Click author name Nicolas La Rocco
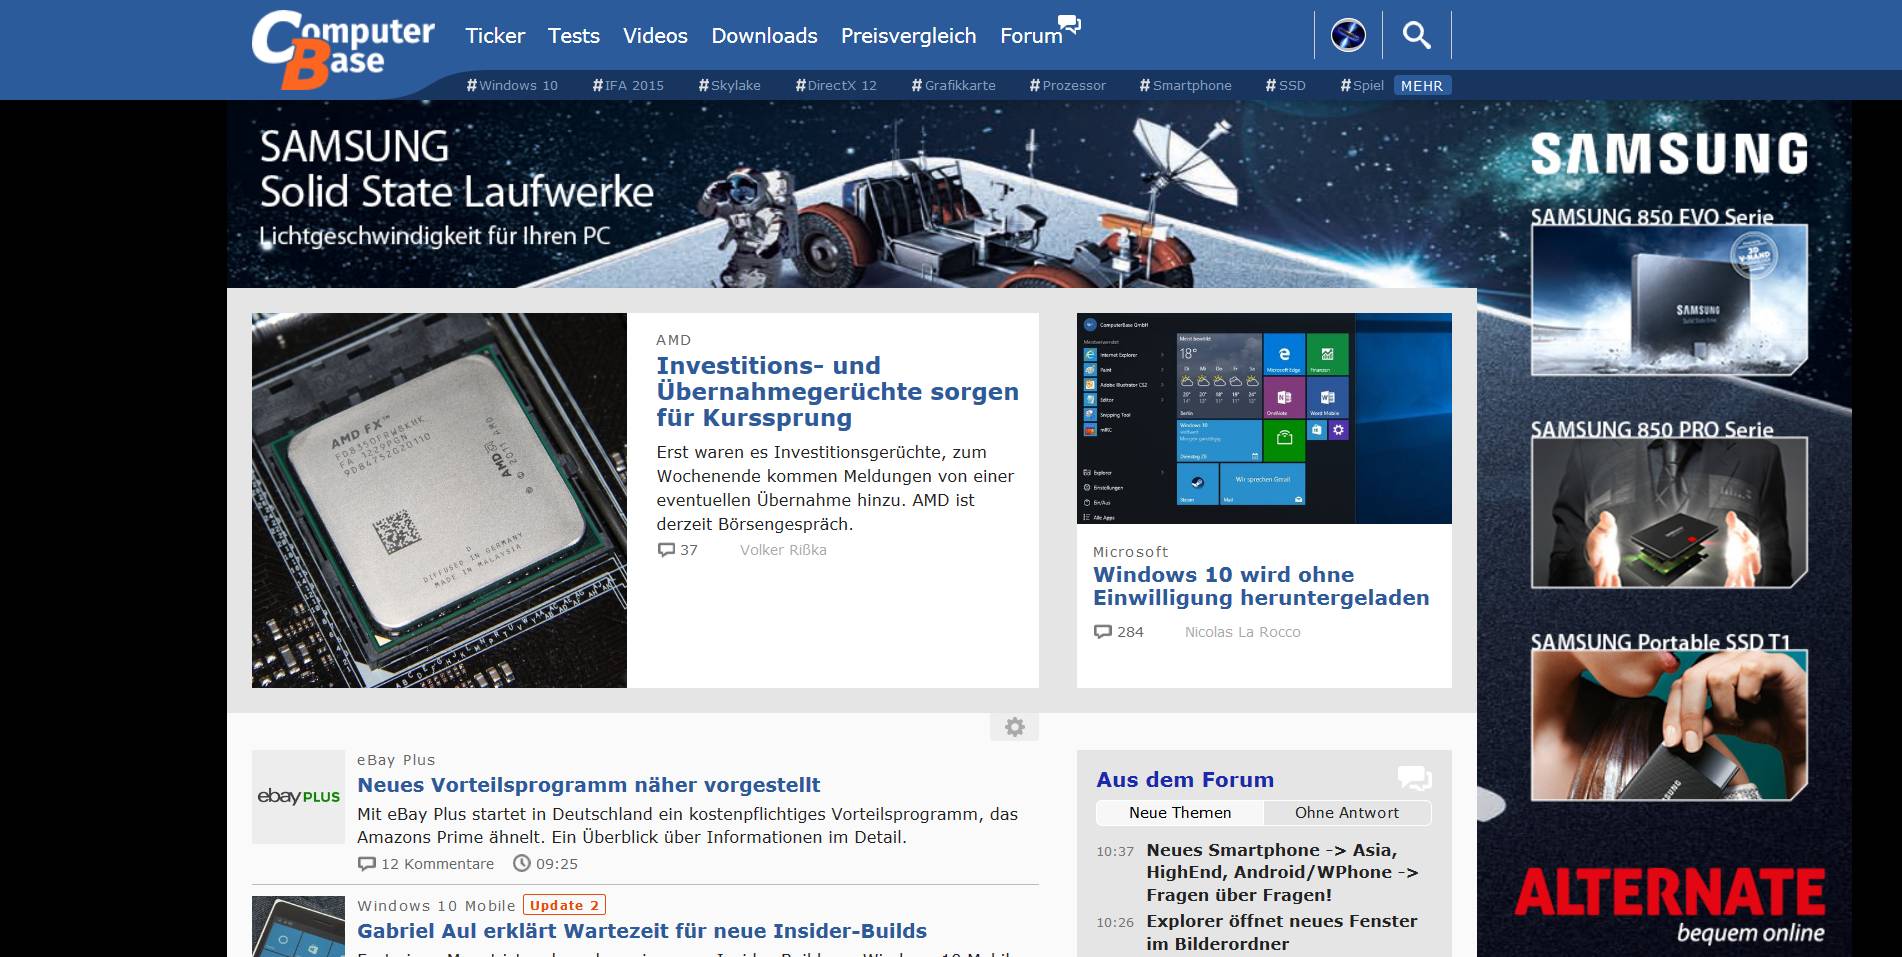This screenshot has width=1902, height=957. coord(1242,632)
